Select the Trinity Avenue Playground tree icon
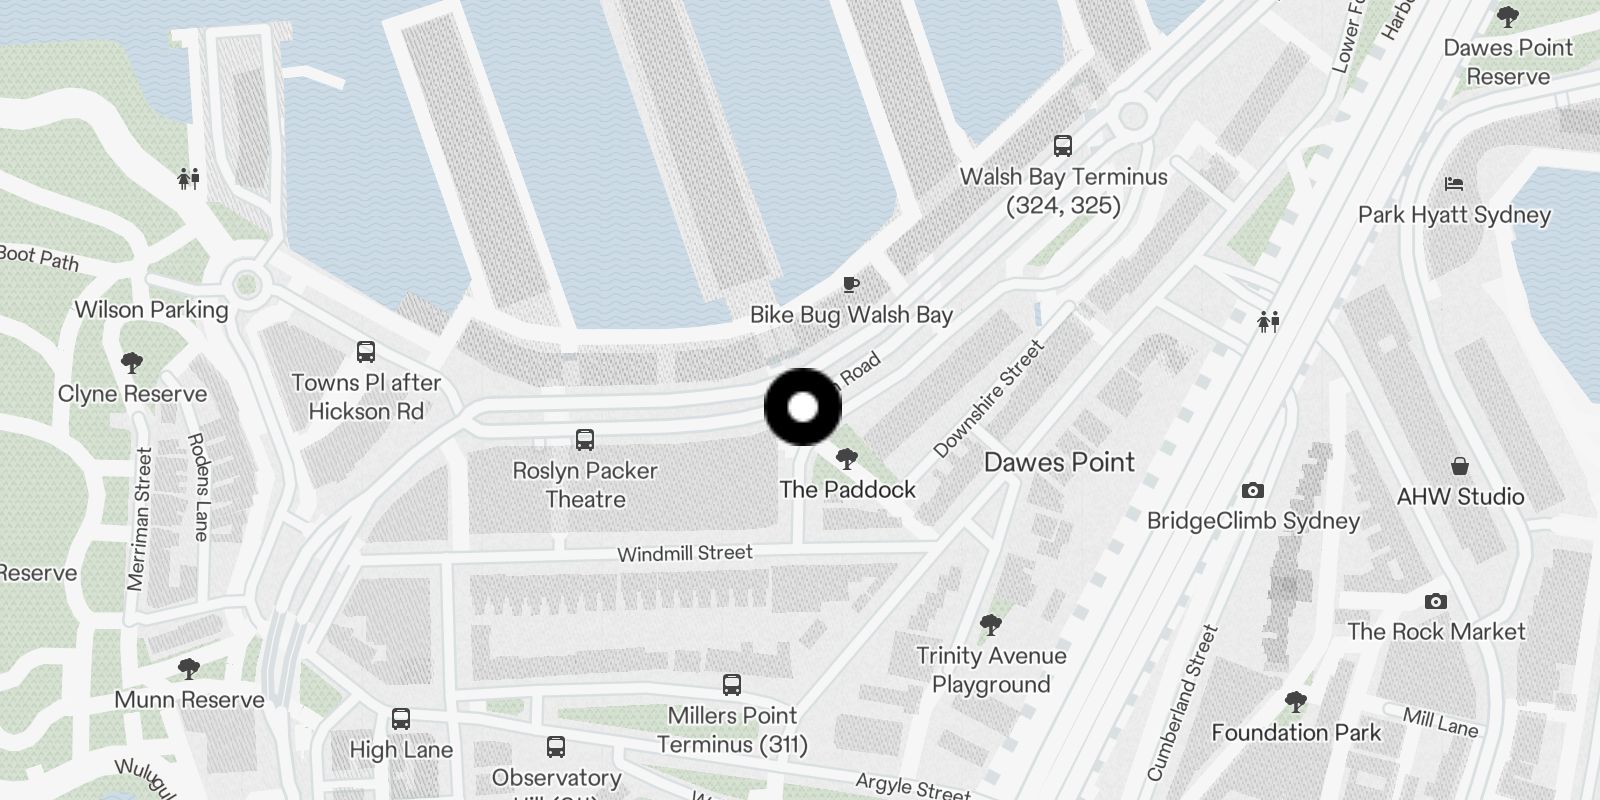 [991, 625]
